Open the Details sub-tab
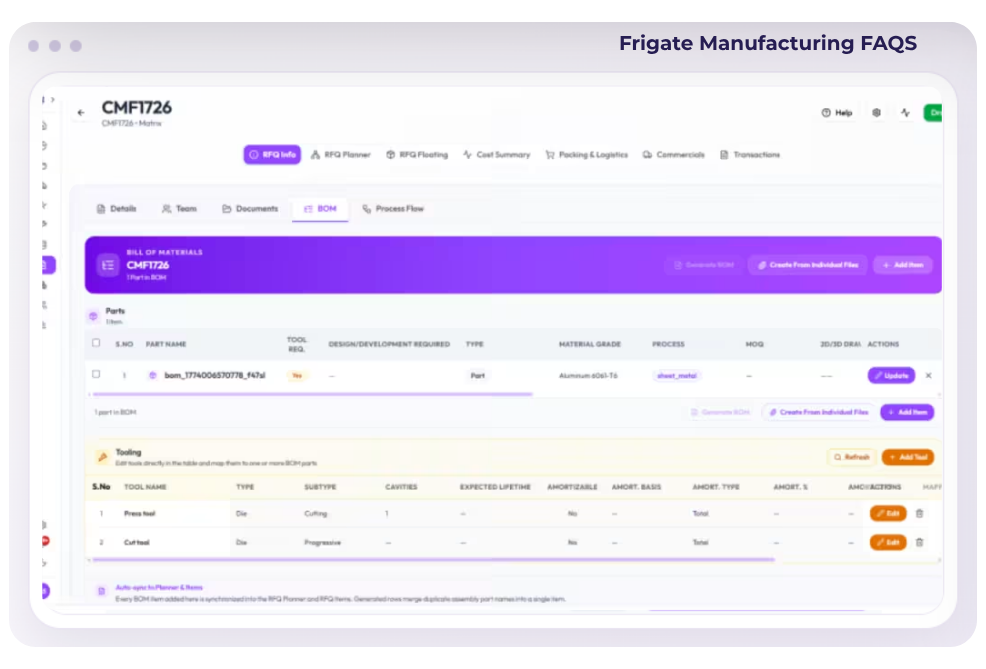 coord(116,209)
